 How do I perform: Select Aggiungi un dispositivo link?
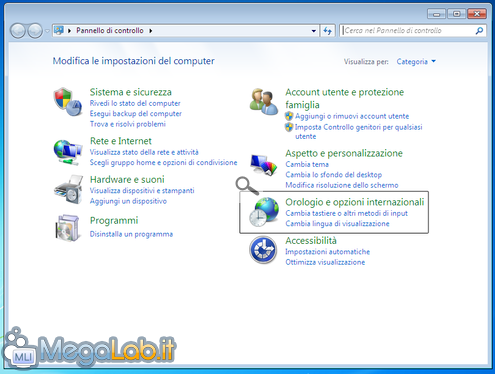click(x=128, y=201)
